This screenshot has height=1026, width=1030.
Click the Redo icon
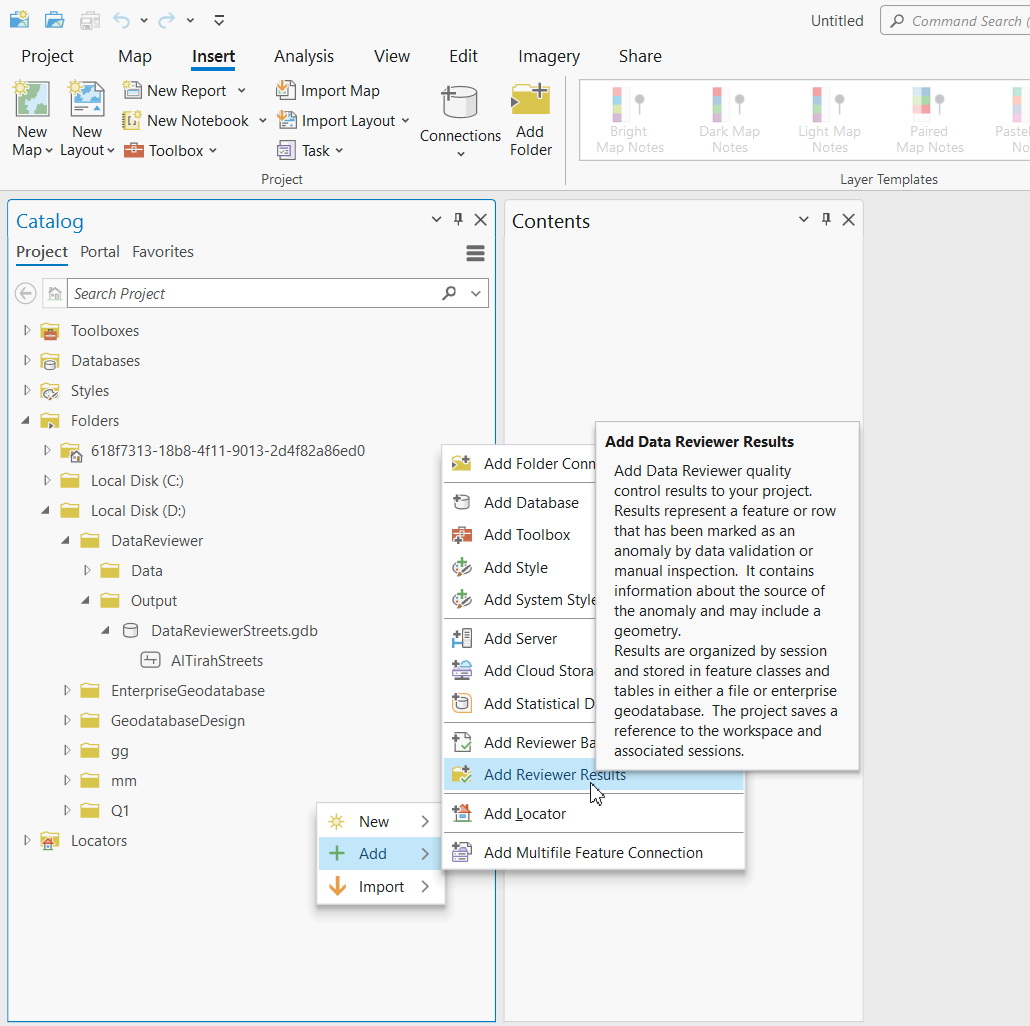(164, 19)
